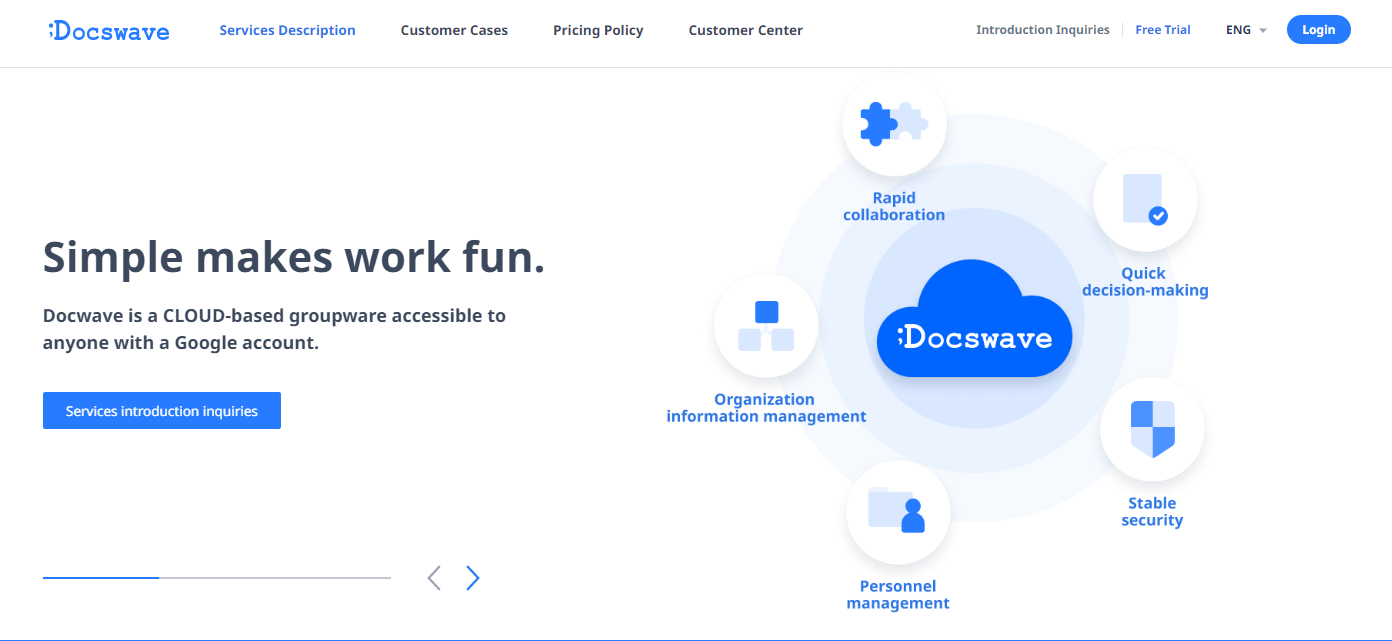Advance to next slide with right arrow

473,578
